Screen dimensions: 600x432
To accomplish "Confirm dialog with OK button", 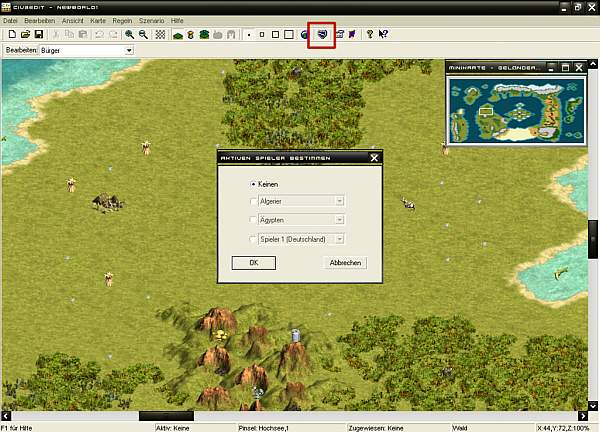I will coord(254,263).
